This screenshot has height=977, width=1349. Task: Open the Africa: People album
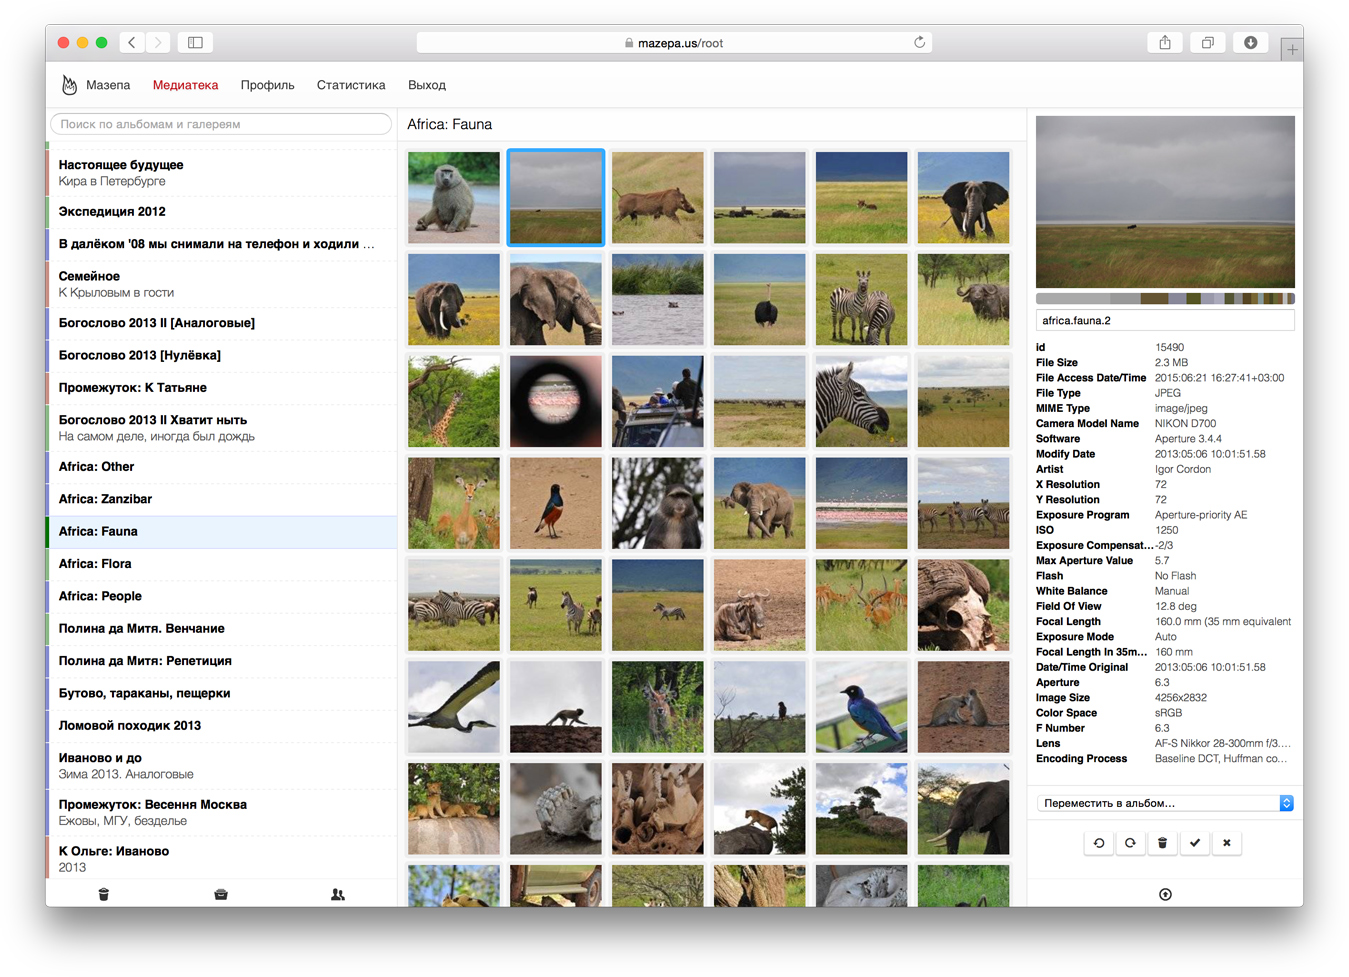(222, 596)
